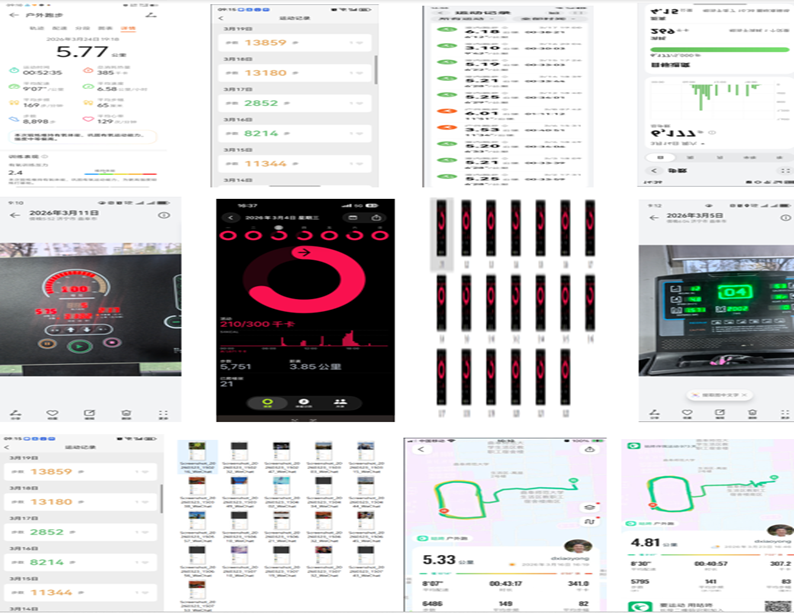Tap delete icon under 3月11日 photo
Screen dimensions: 794x613
click(126, 413)
